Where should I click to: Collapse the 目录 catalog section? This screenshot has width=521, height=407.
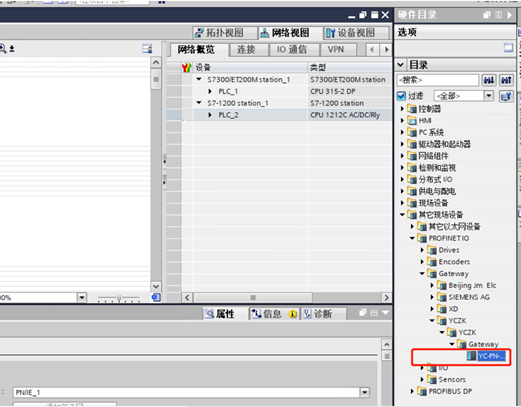click(401, 65)
